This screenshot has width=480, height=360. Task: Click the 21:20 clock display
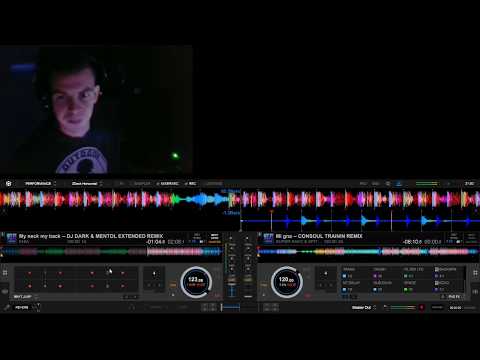469,184
